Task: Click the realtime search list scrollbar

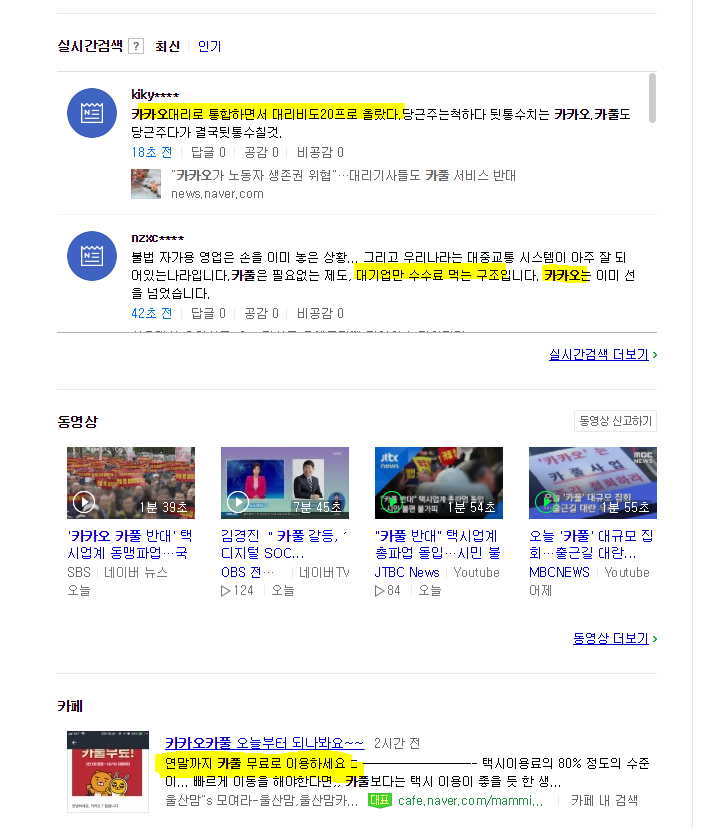Action: click(x=652, y=99)
